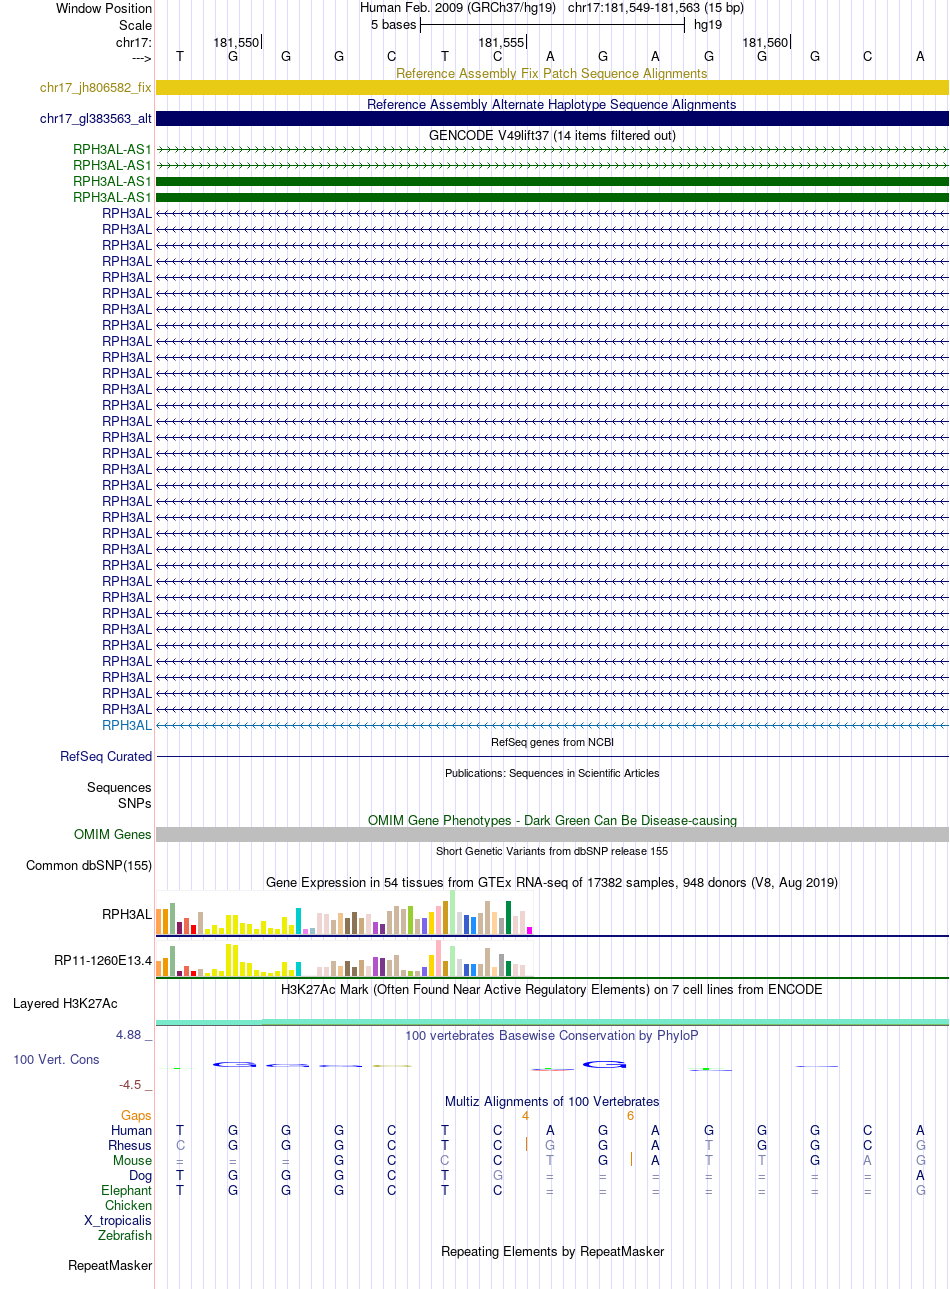This screenshot has height=1289, width=950.
Task: Open 'Reference Assembly Alternate Haplotype Sequence Alignments' title
Action: point(552,104)
